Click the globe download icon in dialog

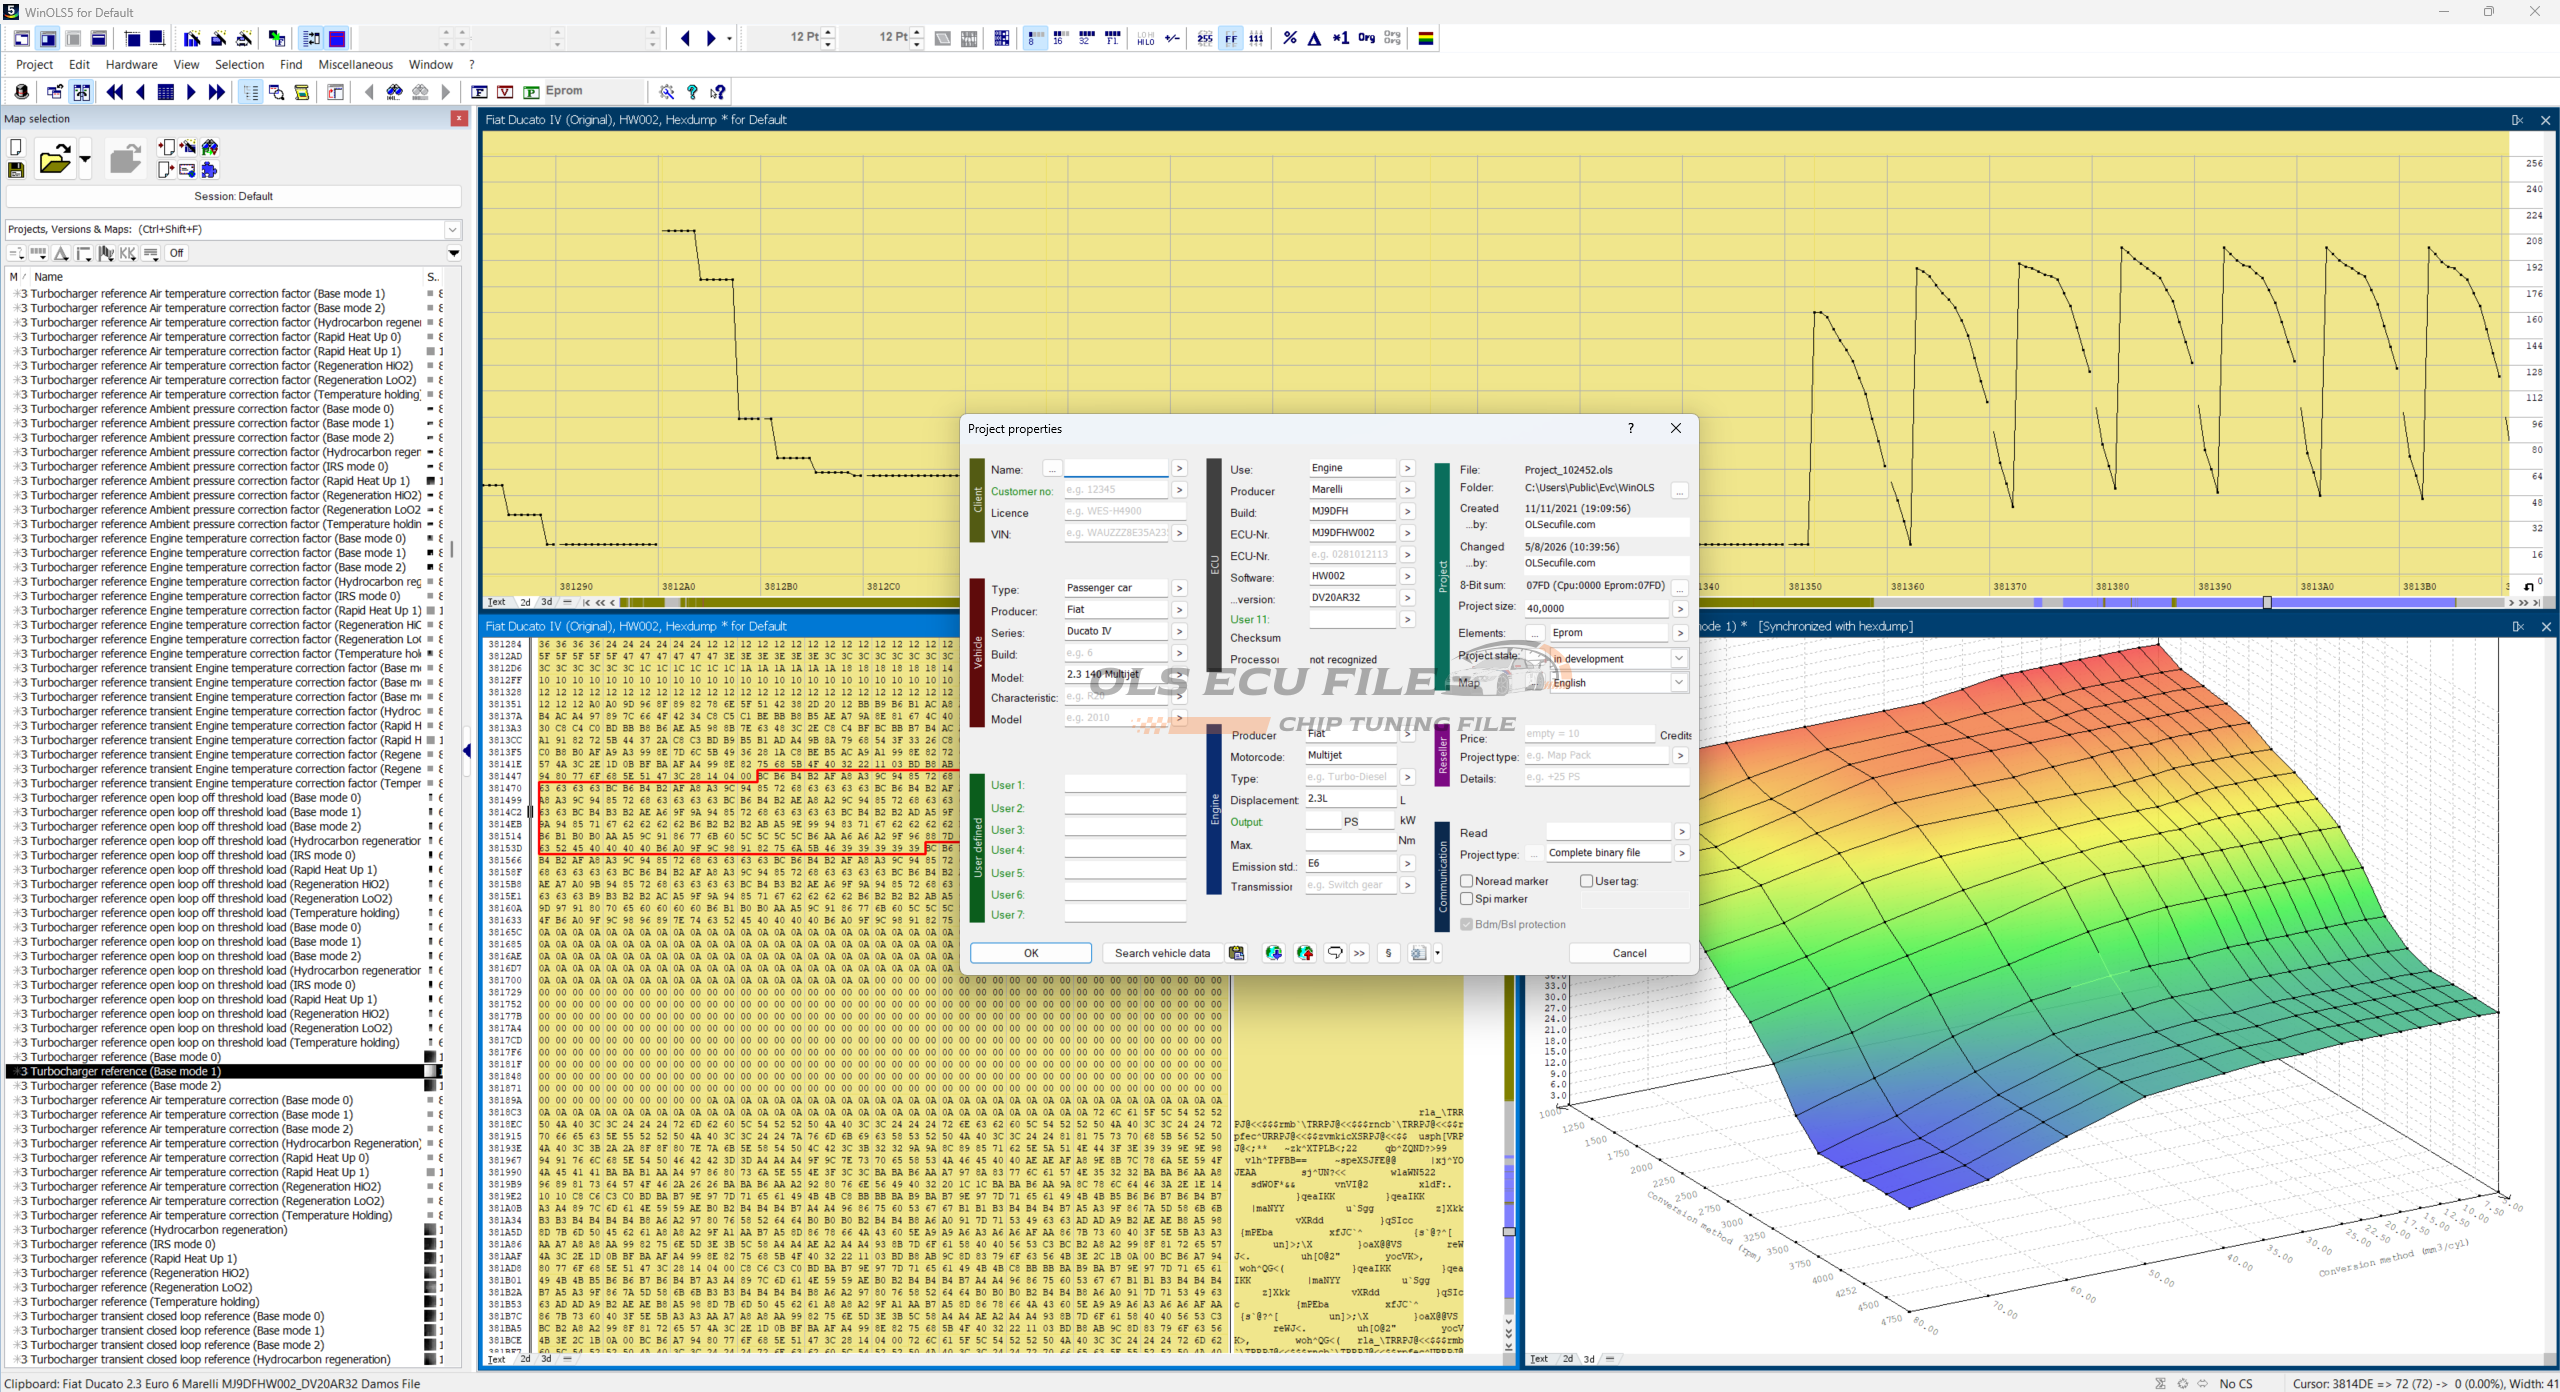[x=1273, y=953]
